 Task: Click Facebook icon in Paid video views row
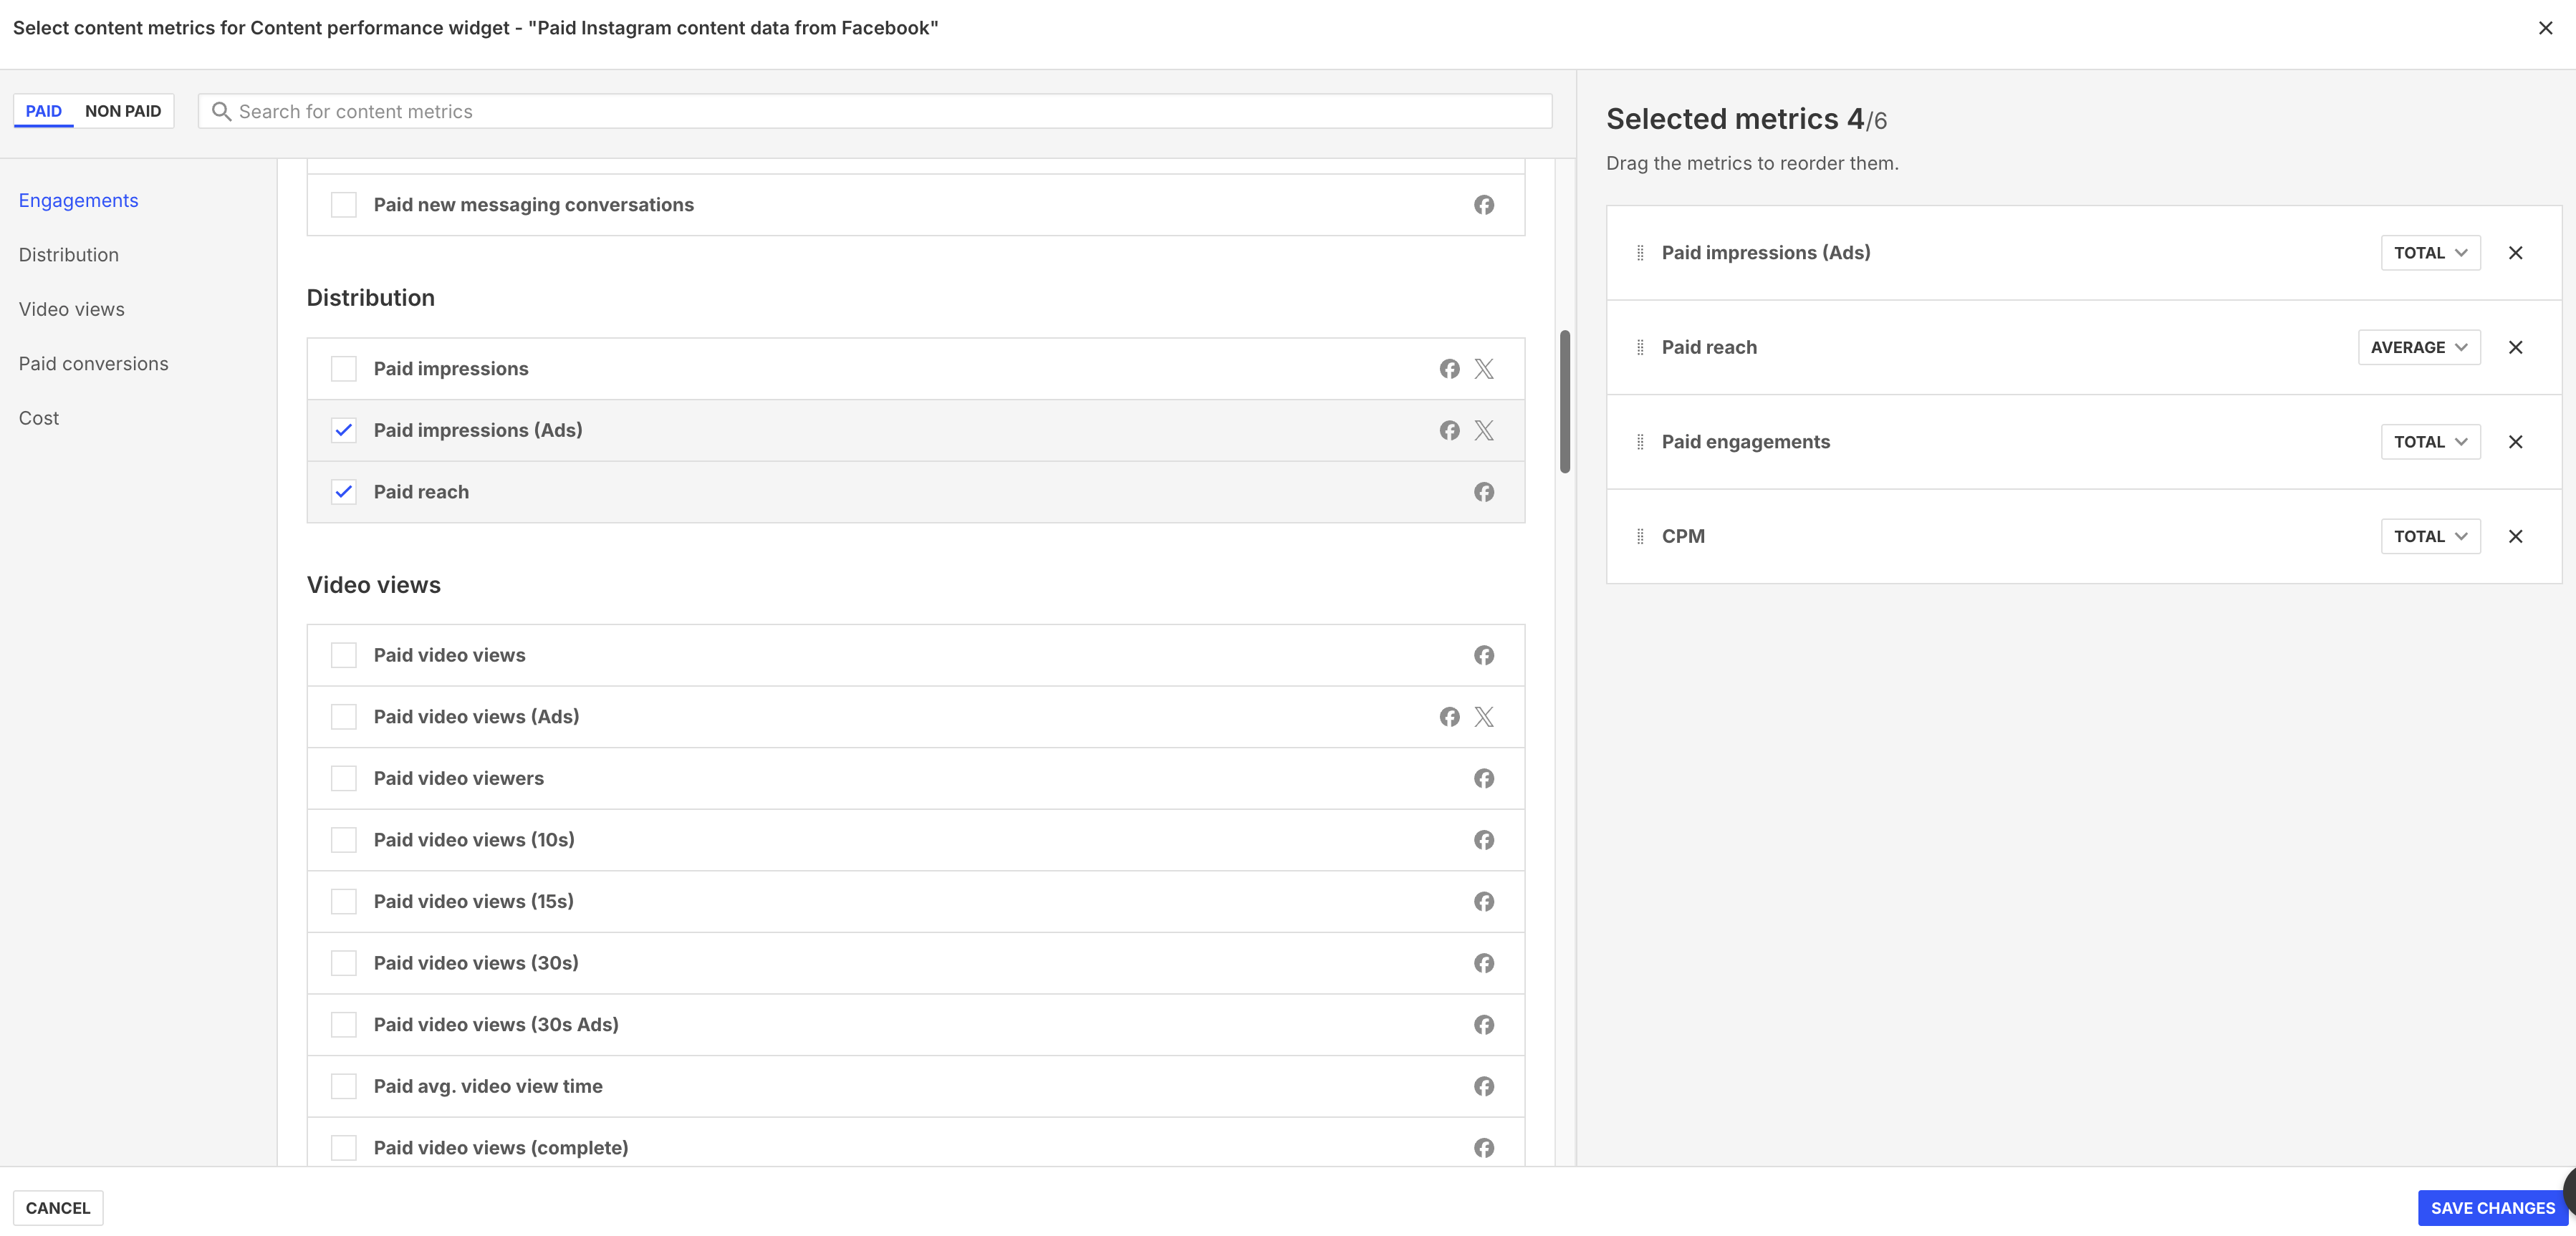[x=1484, y=655]
